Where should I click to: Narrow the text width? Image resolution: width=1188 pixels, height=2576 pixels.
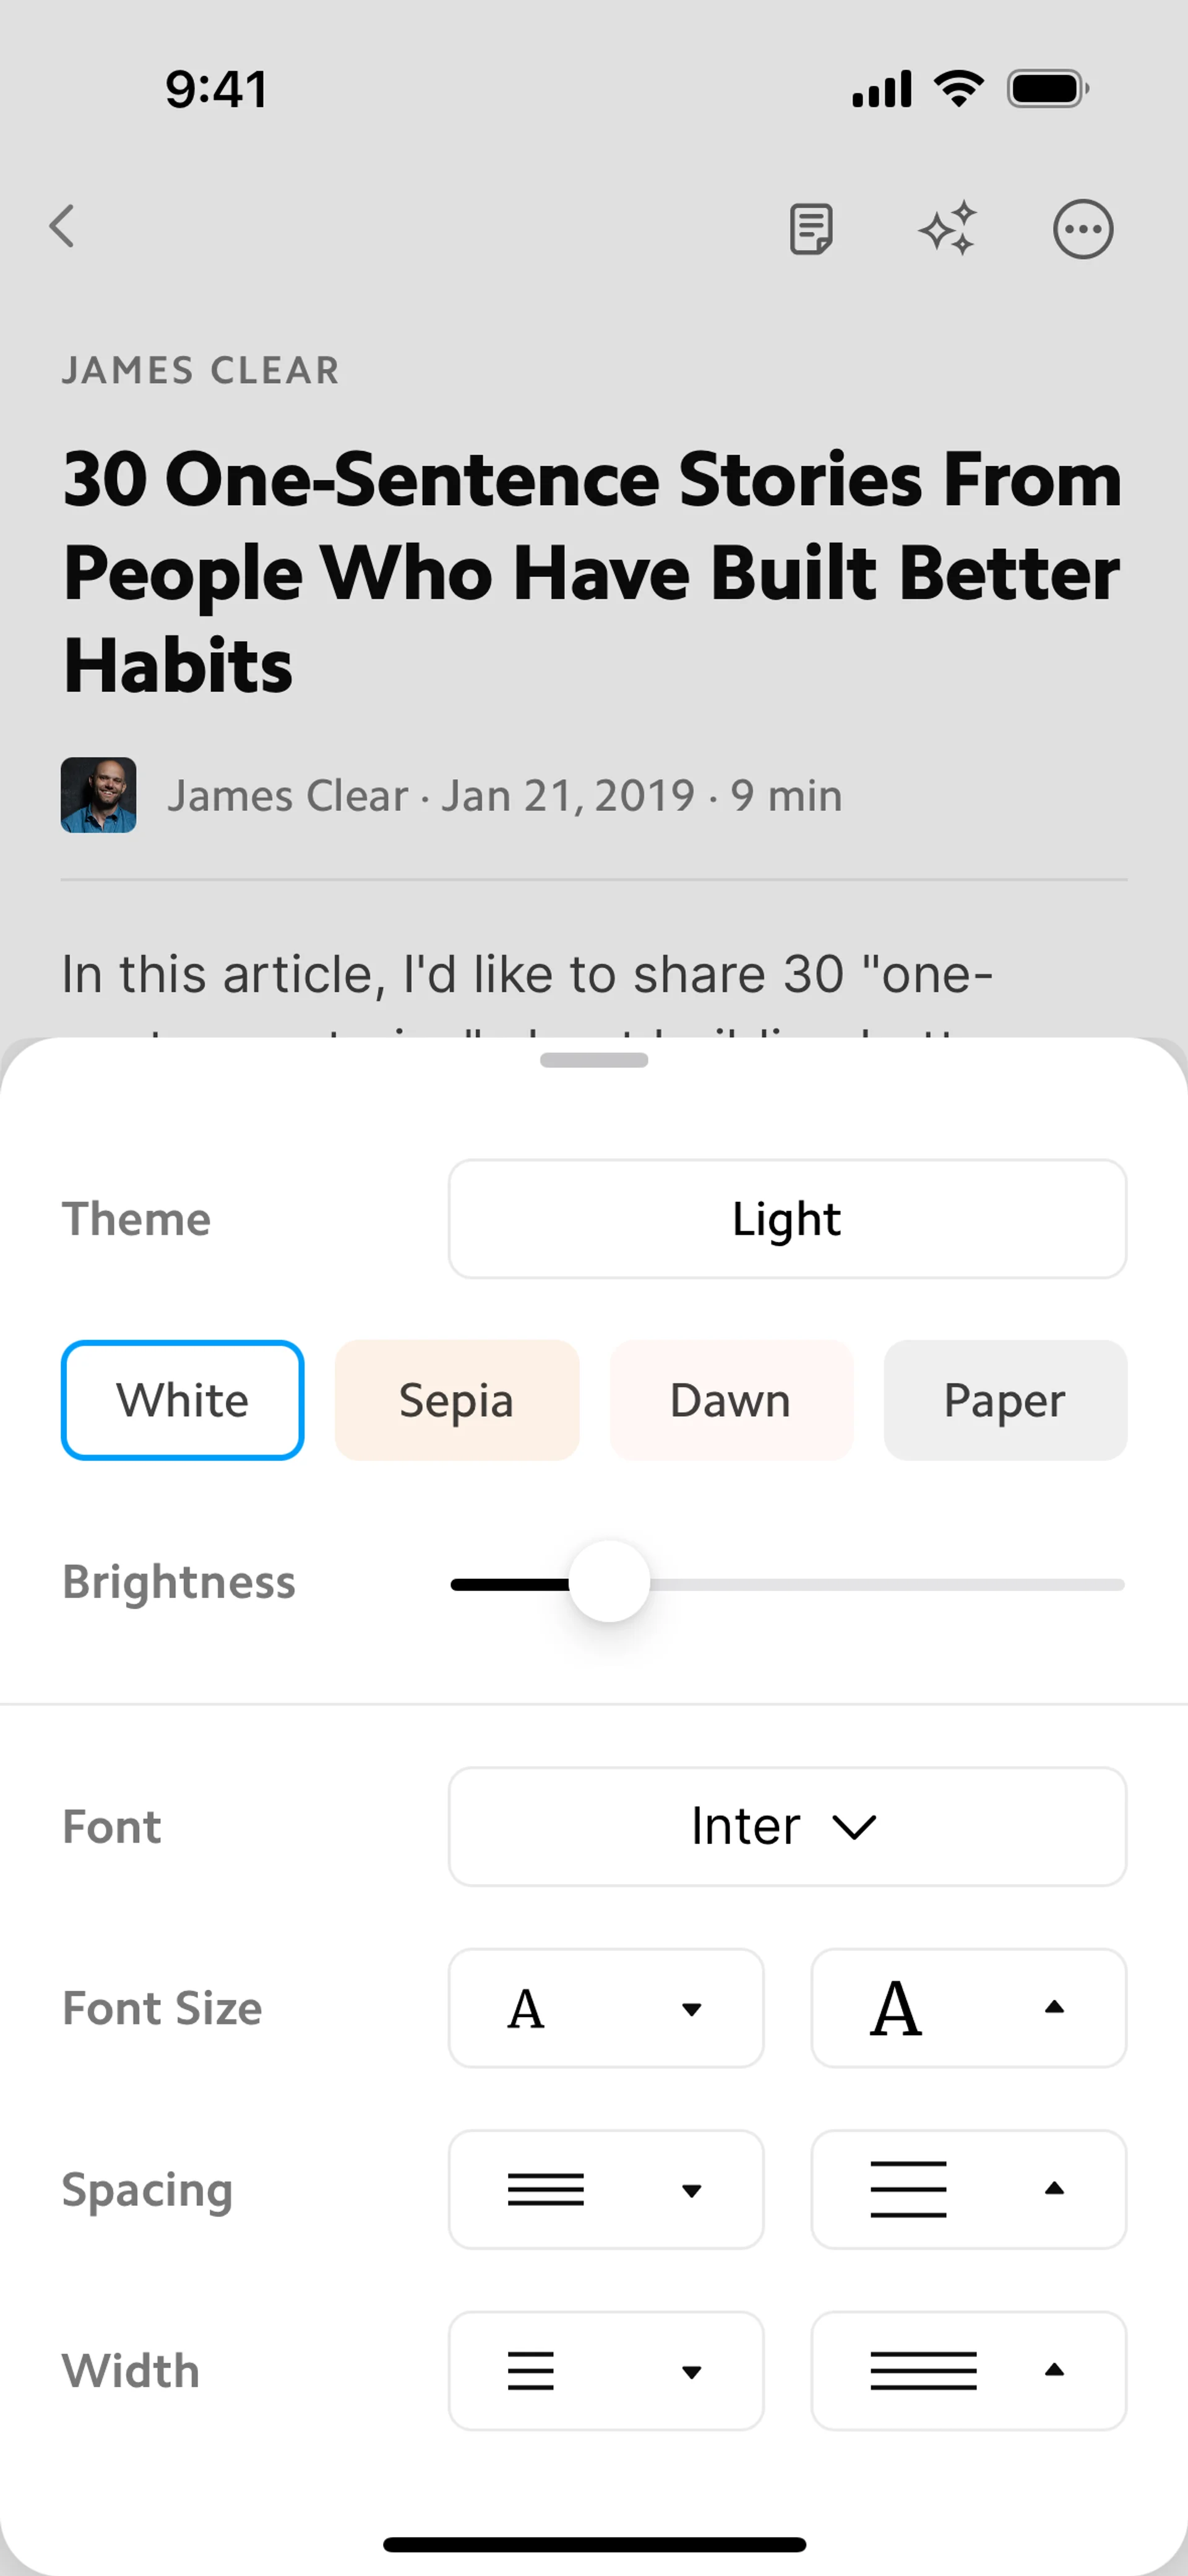click(x=606, y=2370)
